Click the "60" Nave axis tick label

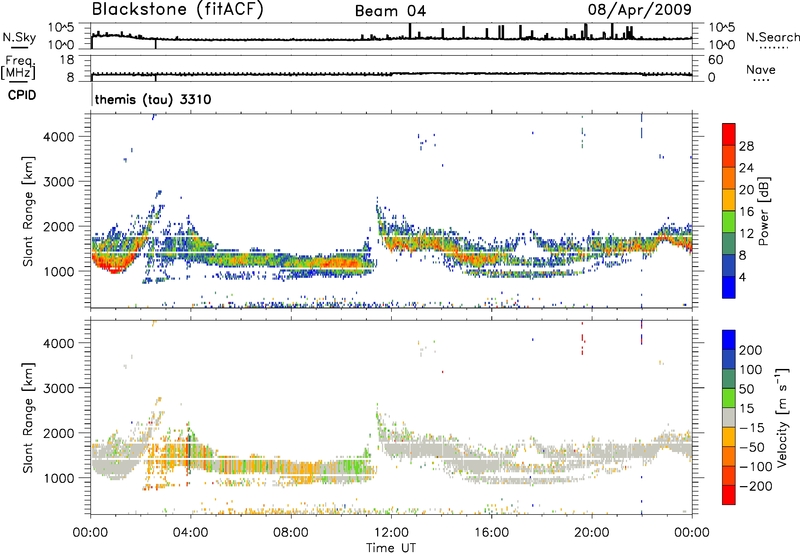point(715,60)
